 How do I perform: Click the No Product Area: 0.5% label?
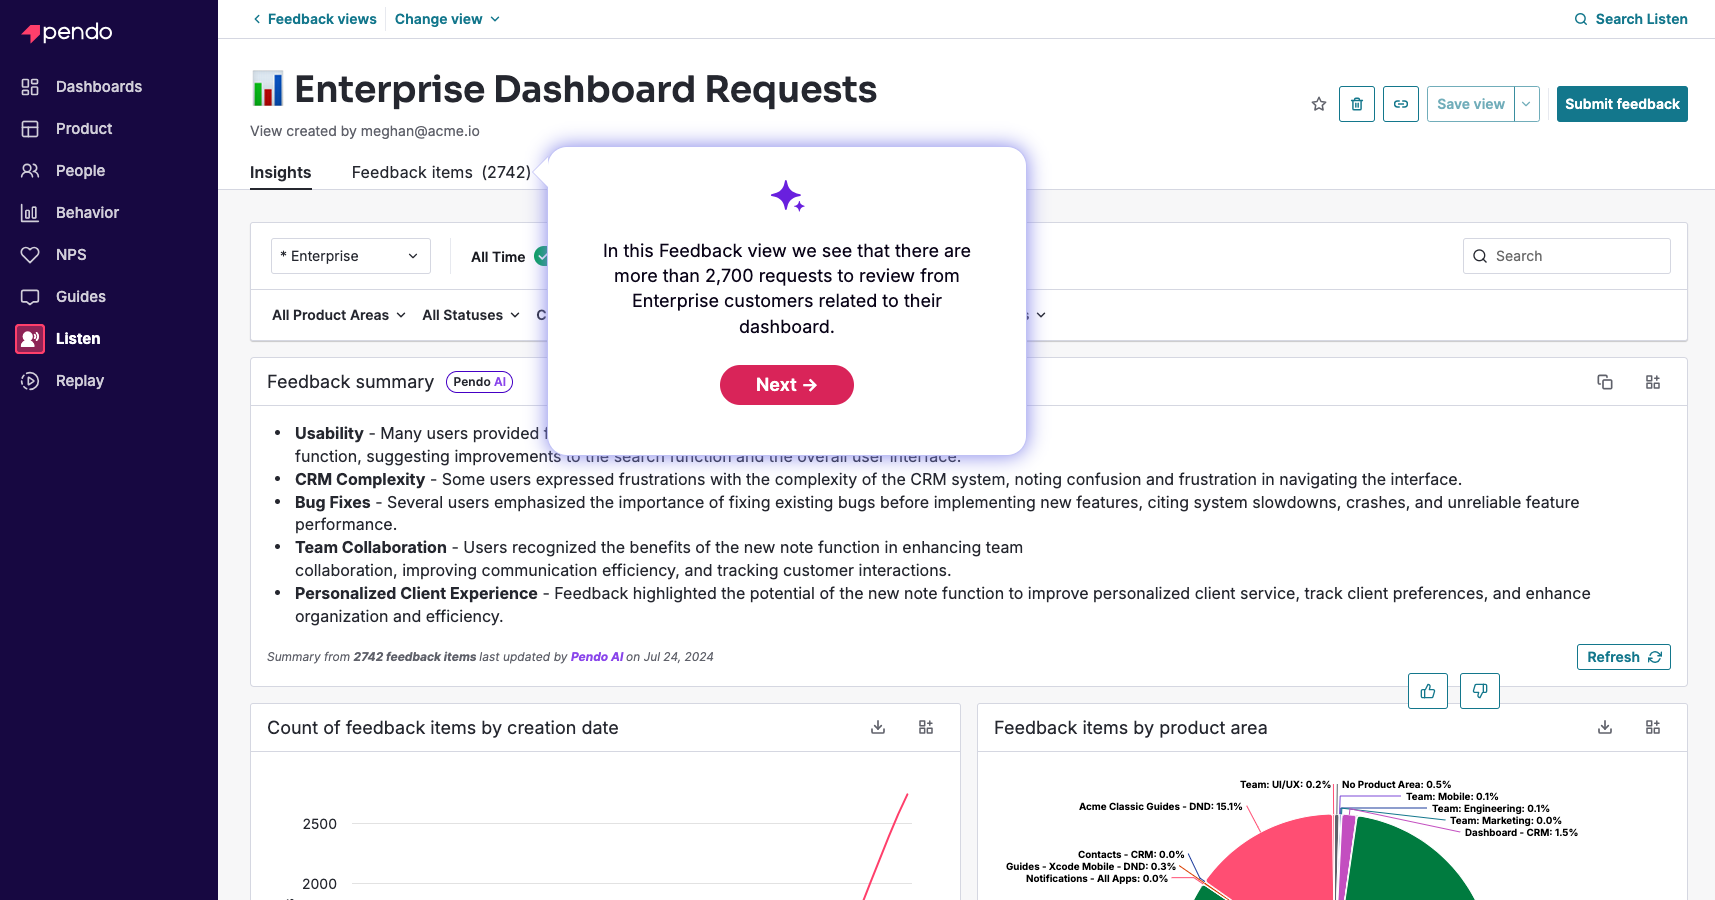(x=1396, y=785)
